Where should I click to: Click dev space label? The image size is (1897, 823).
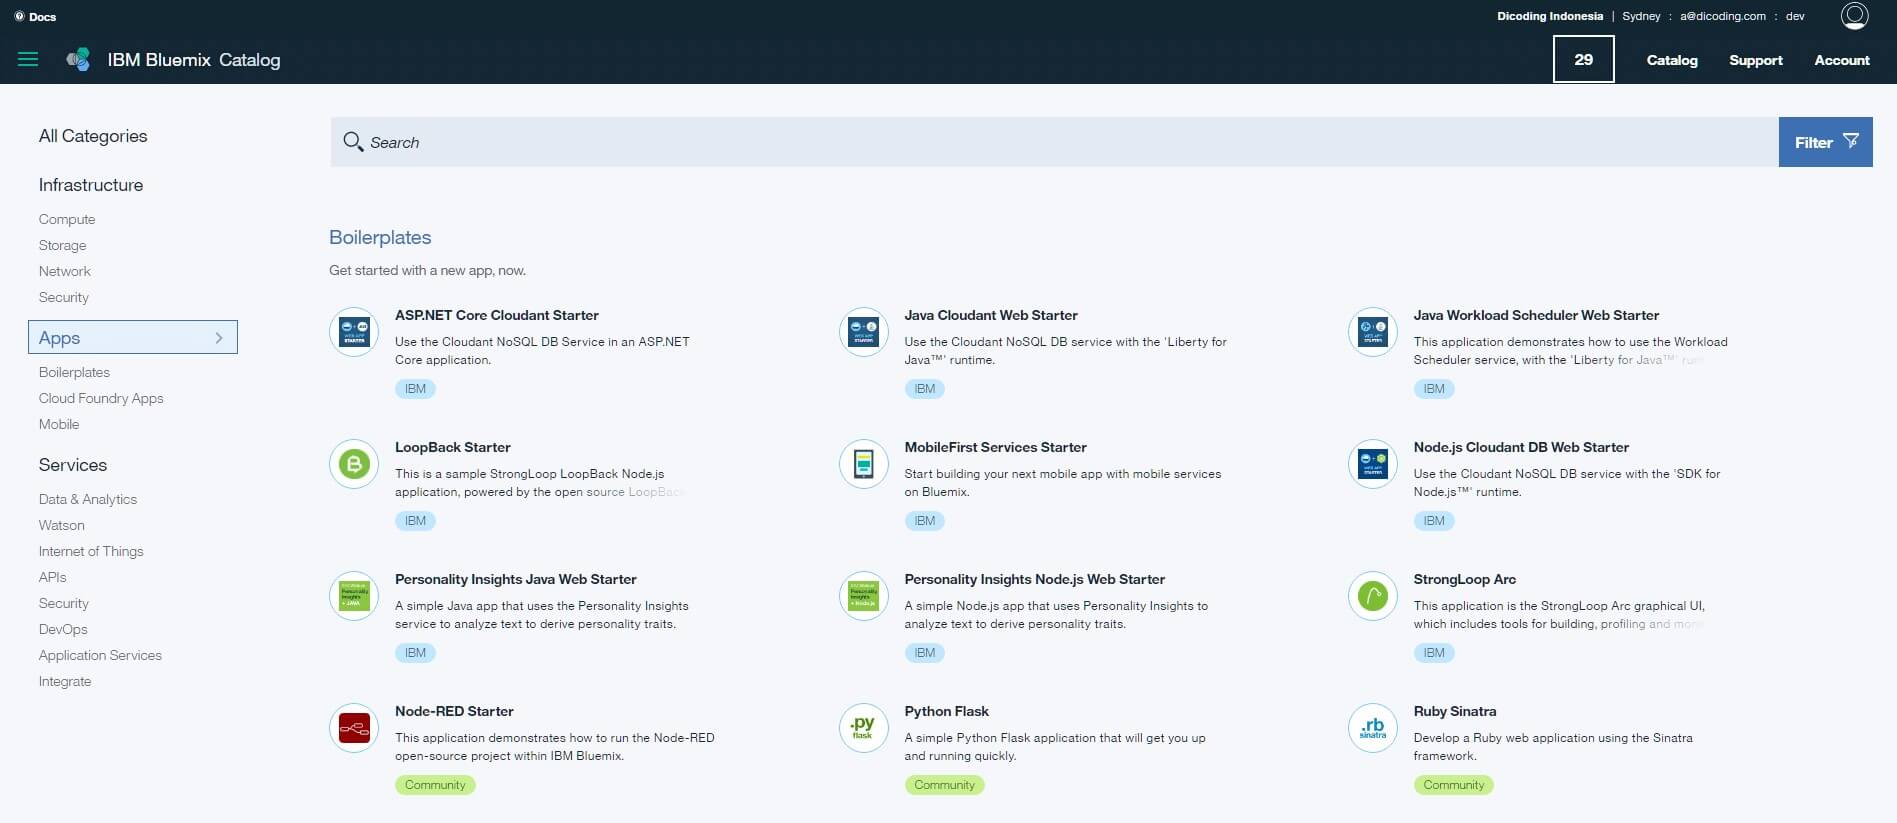(1795, 16)
